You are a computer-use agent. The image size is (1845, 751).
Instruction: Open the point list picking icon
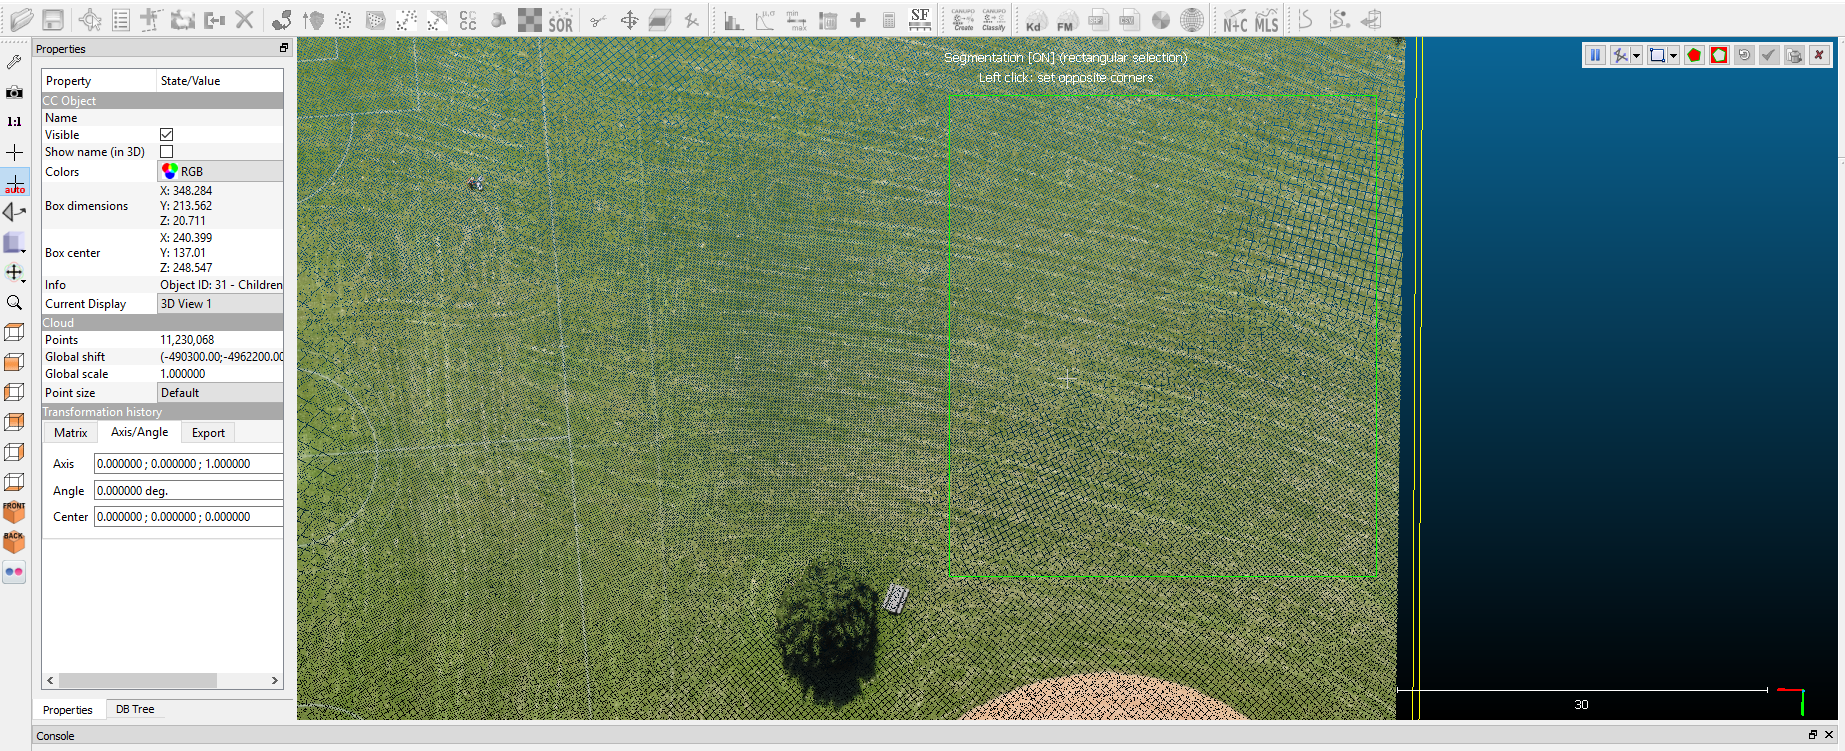coord(121,19)
